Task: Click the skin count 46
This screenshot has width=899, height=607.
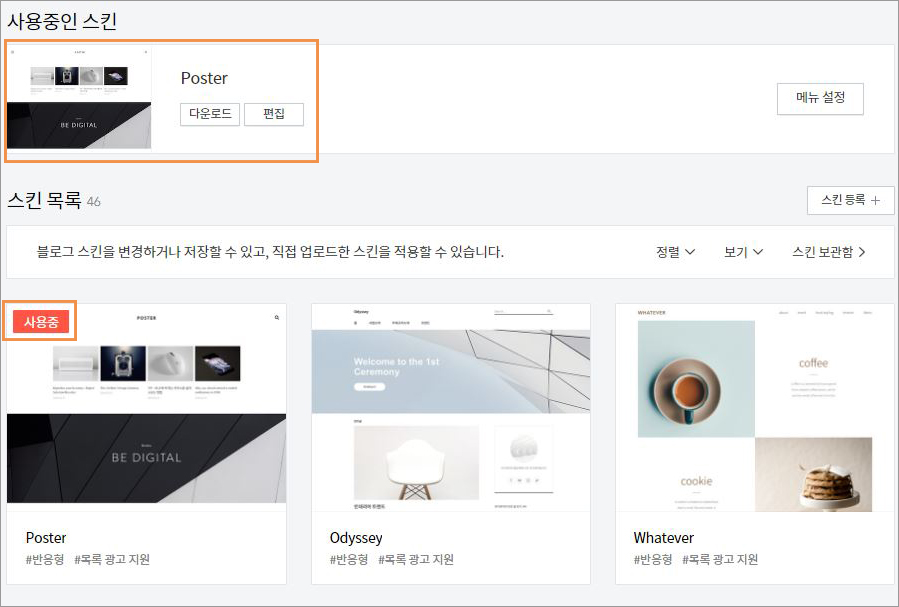Action: tap(93, 202)
